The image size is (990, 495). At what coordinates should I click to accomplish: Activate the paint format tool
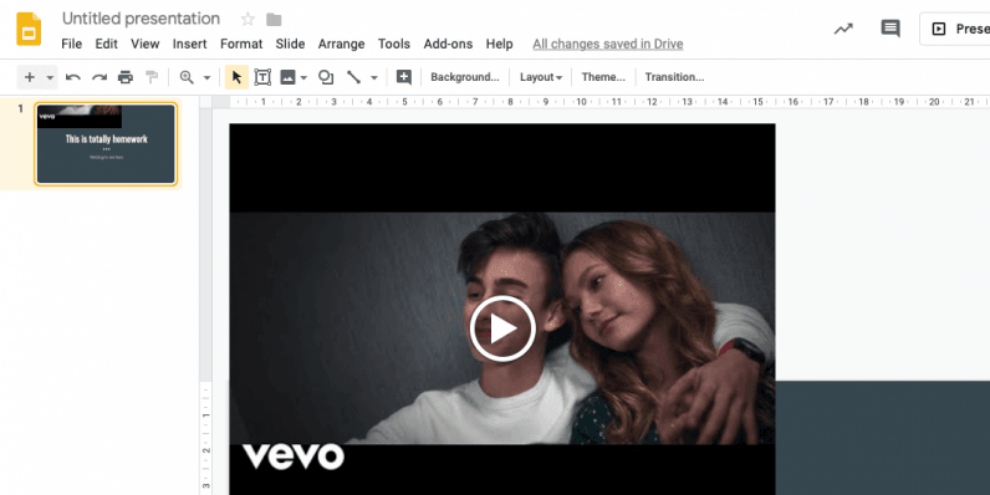click(152, 77)
